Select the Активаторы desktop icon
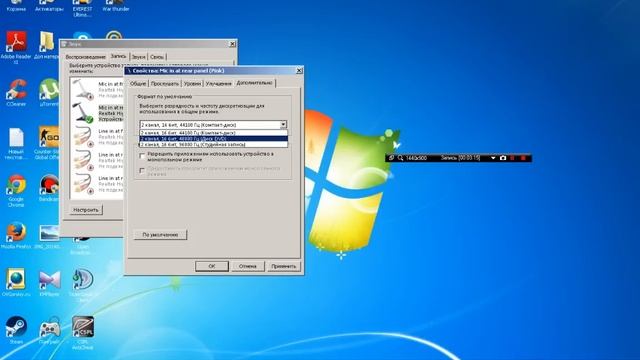640x360 pixels. [49, 6]
